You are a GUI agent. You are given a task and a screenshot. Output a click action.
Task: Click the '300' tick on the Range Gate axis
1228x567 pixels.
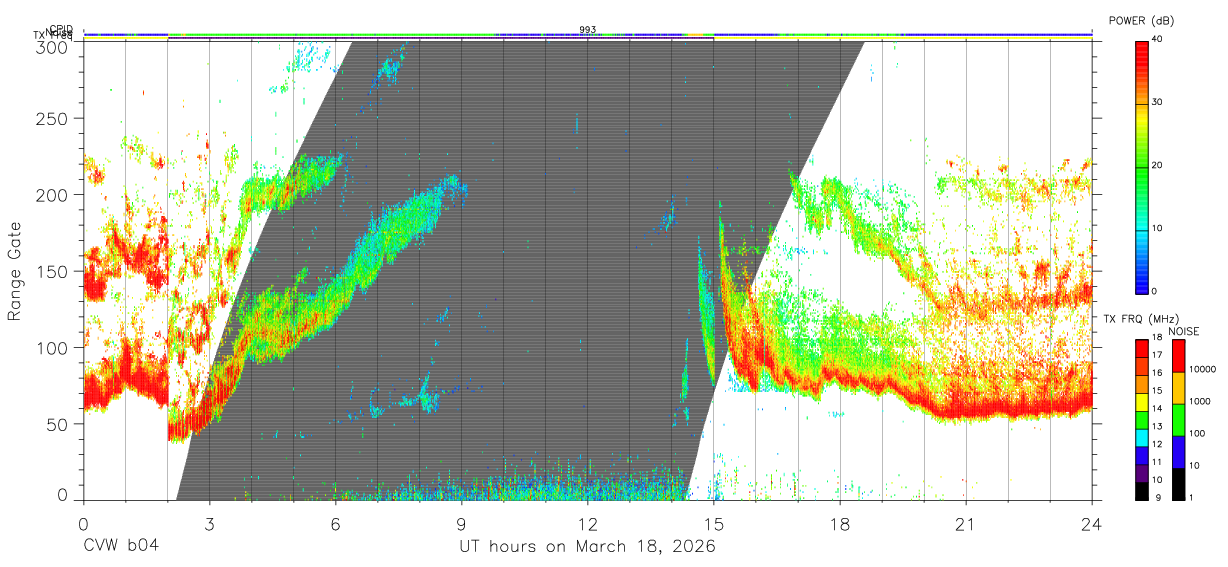pos(54,47)
